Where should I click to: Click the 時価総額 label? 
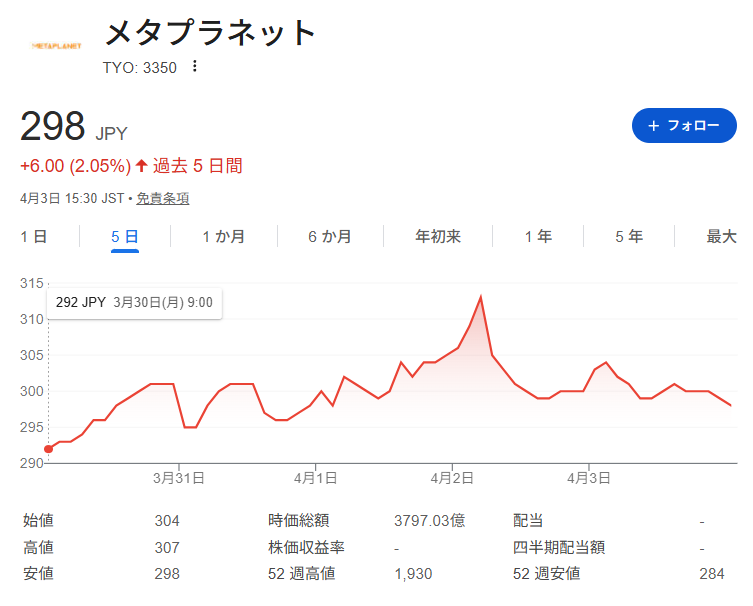pos(298,521)
